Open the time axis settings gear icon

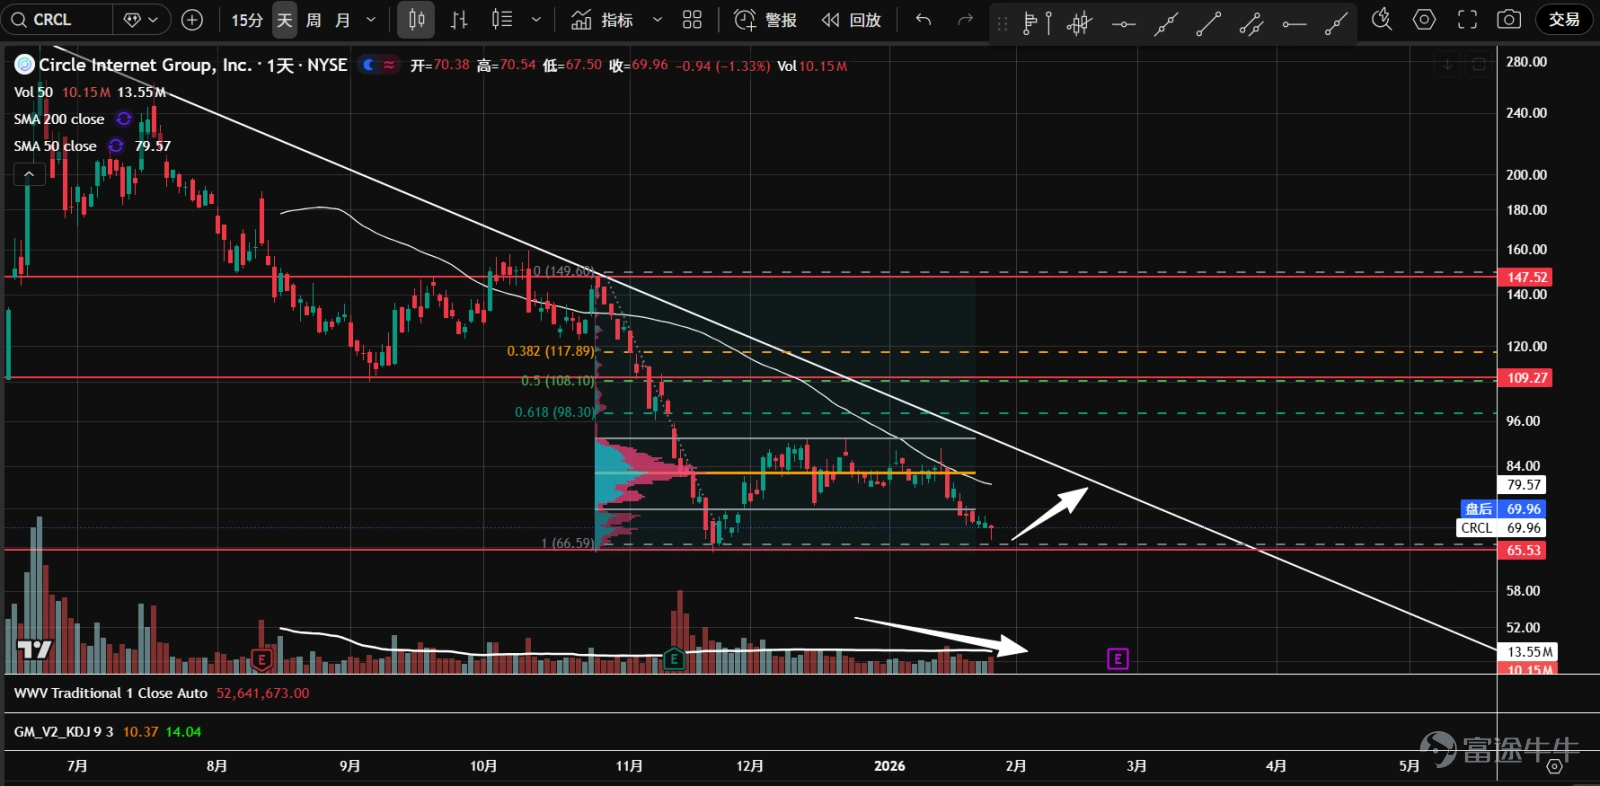coord(1554,766)
